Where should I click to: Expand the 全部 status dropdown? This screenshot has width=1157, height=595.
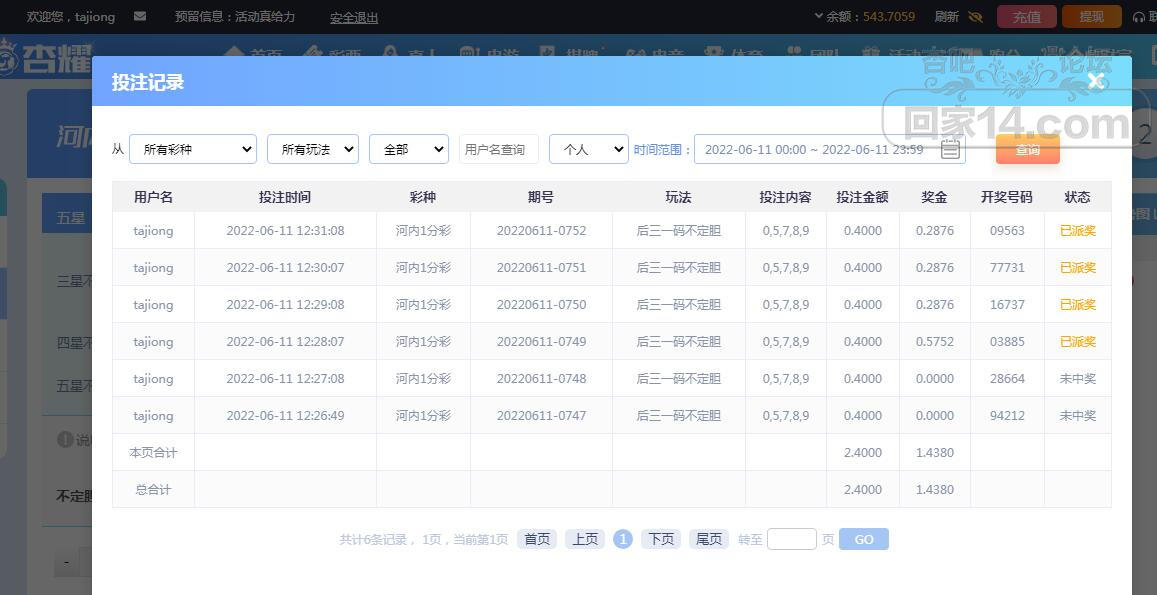(x=408, y=149)
